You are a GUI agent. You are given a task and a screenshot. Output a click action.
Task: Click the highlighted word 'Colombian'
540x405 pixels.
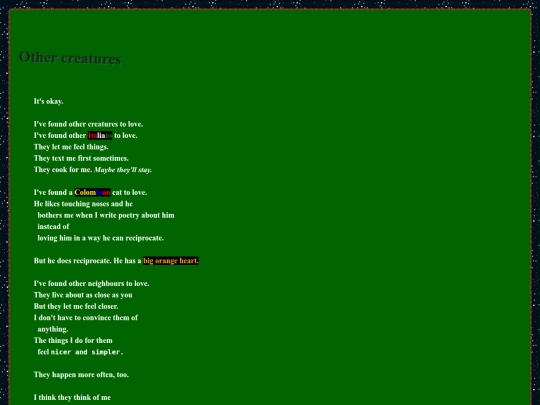(92, 192)
